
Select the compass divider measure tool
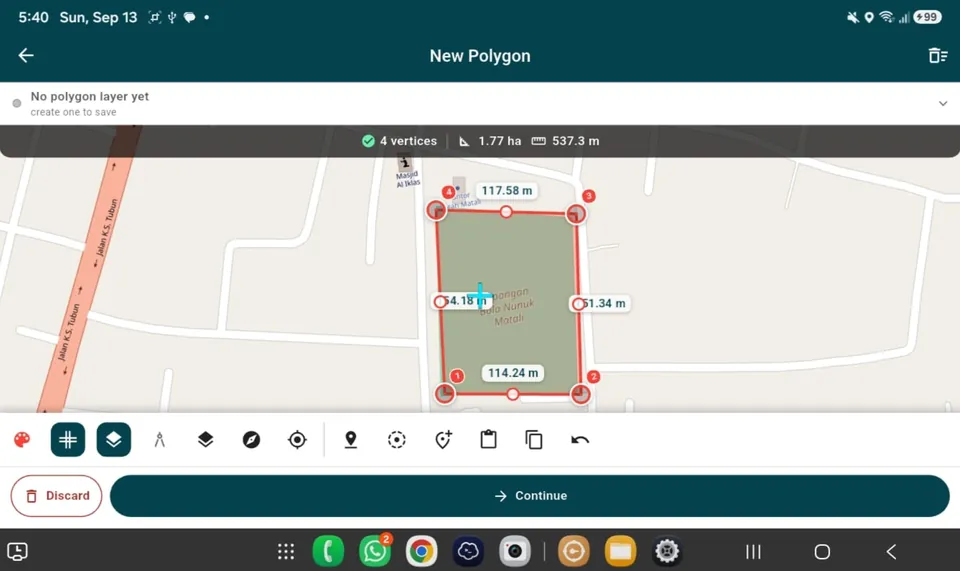coord(160,439)
